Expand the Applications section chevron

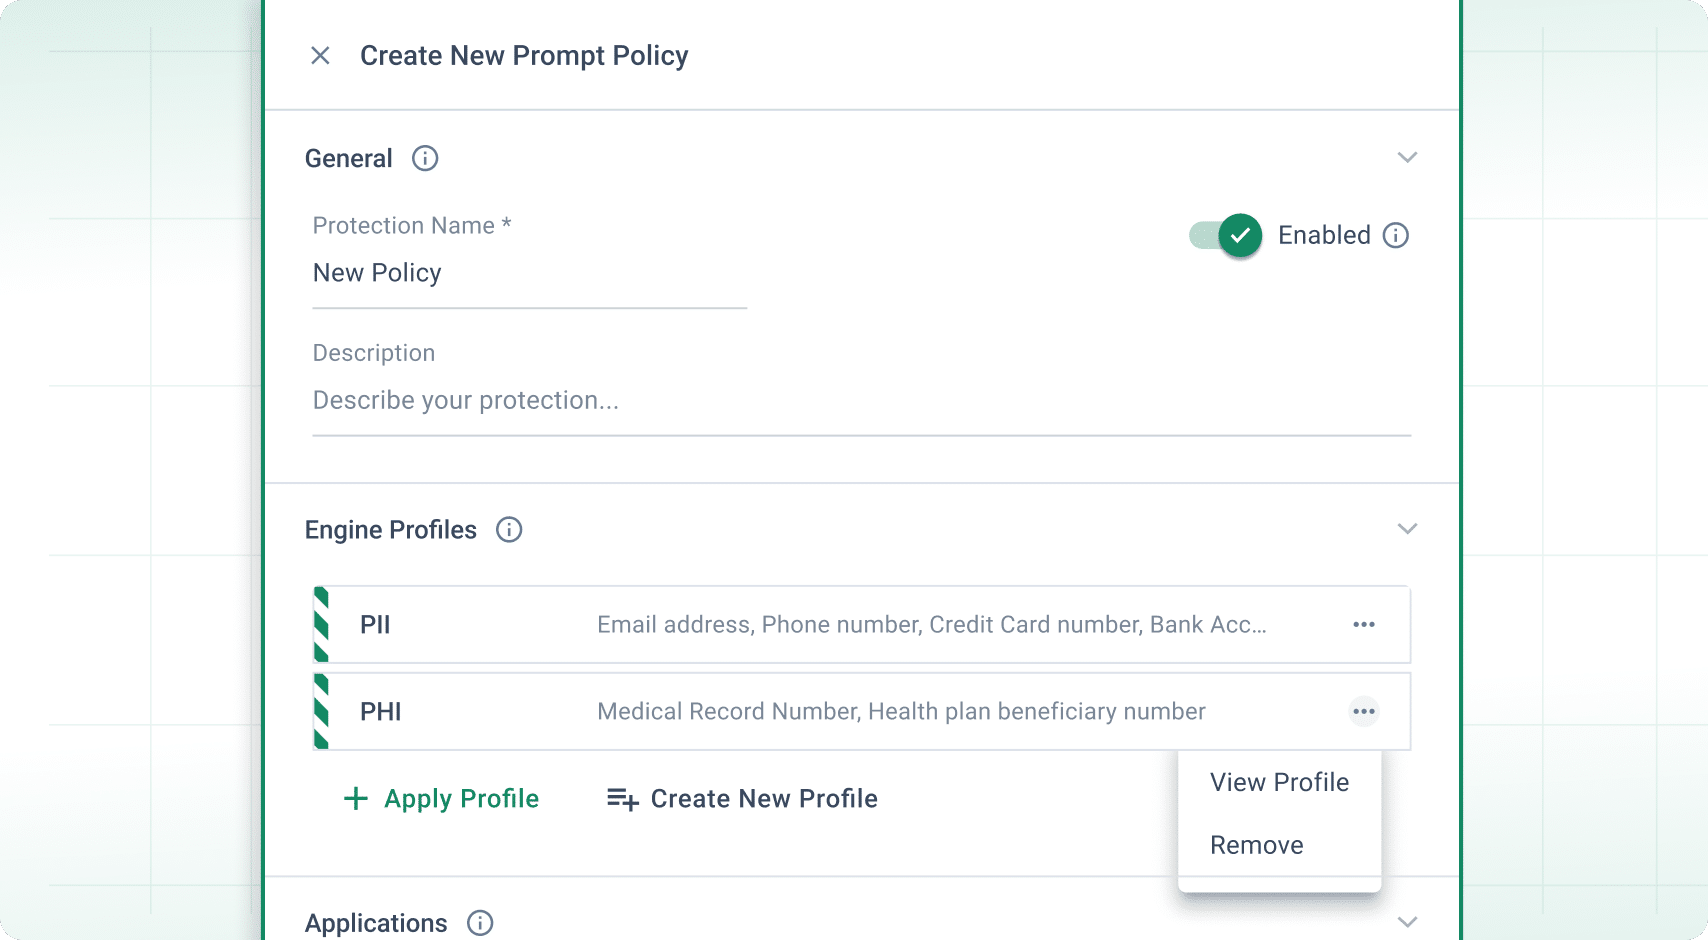1407,922
